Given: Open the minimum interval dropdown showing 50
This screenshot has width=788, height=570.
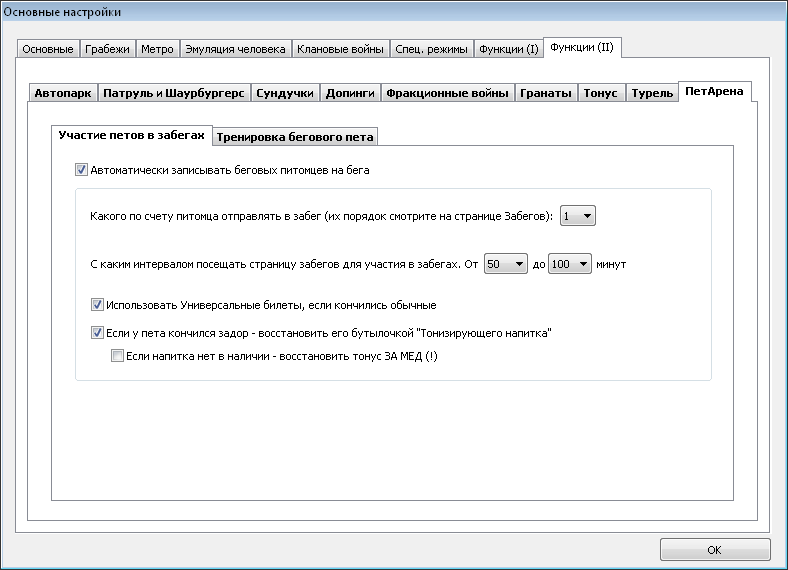Looking at the screenshot, I should pos(506,264).
